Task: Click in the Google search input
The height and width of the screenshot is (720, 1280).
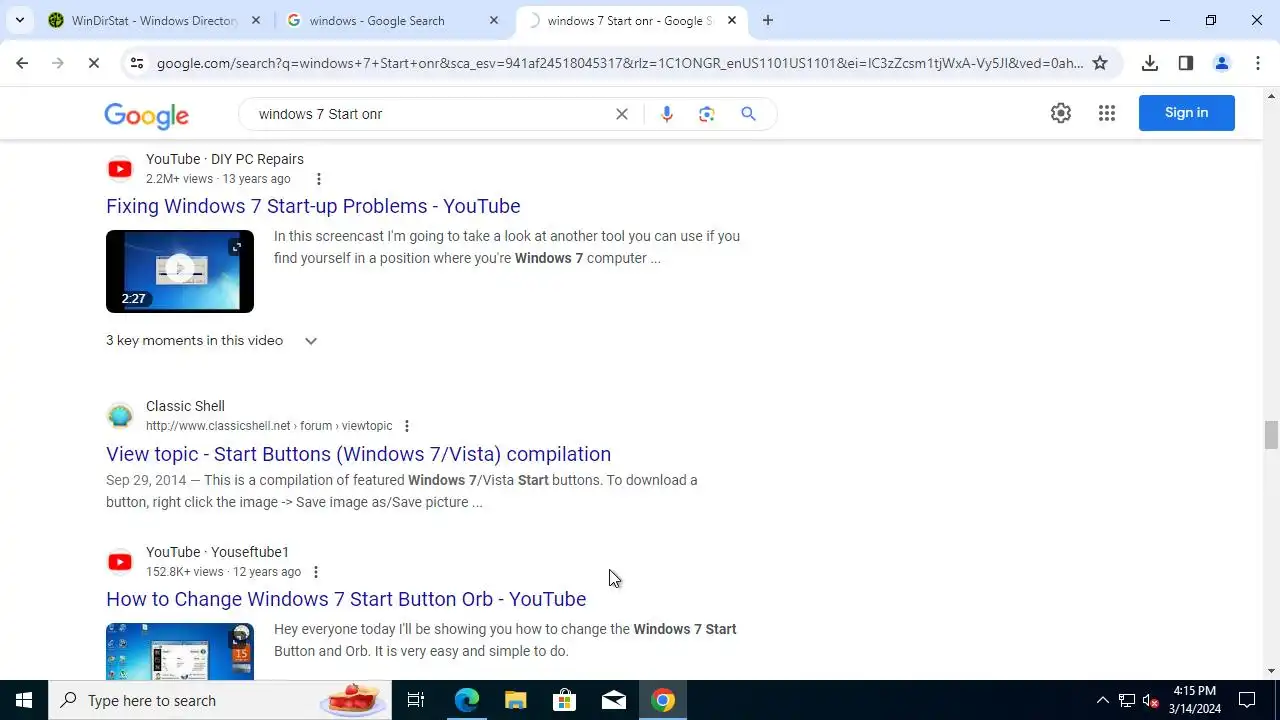Action: [430, 114]
